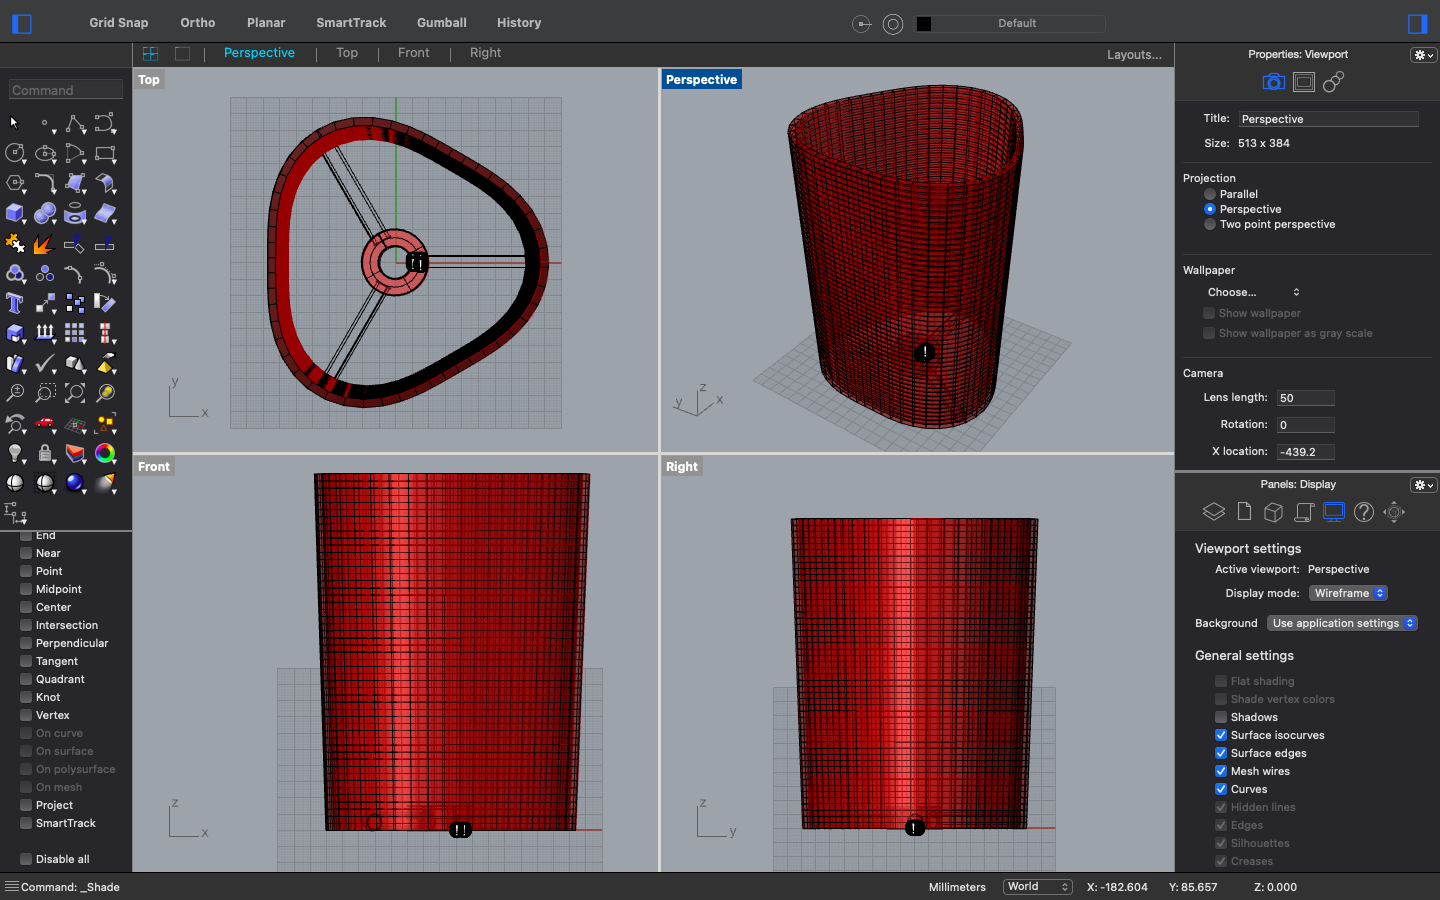Image resolution: width=1440 pixels, height=900 pixels.
Task: Uncheck Surface isocurves
Action: tap(1221, 735)
